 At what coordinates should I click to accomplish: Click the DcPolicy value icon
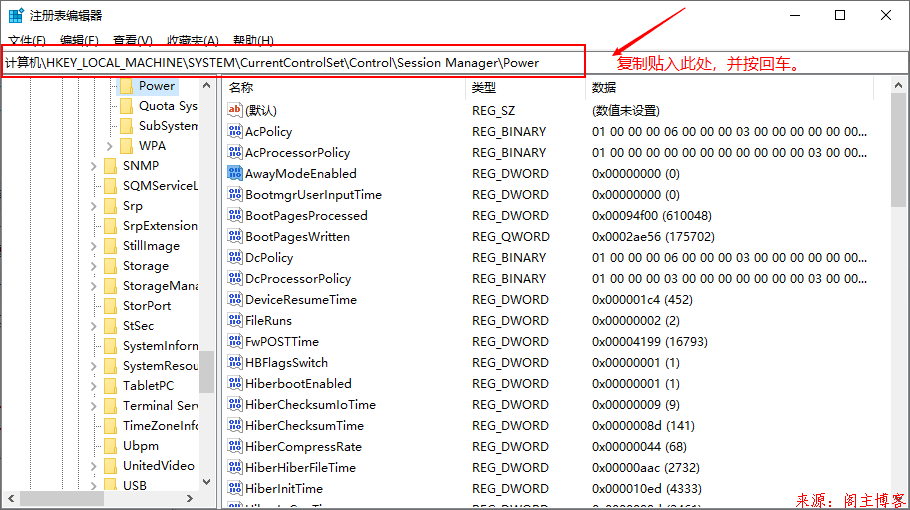234,257
